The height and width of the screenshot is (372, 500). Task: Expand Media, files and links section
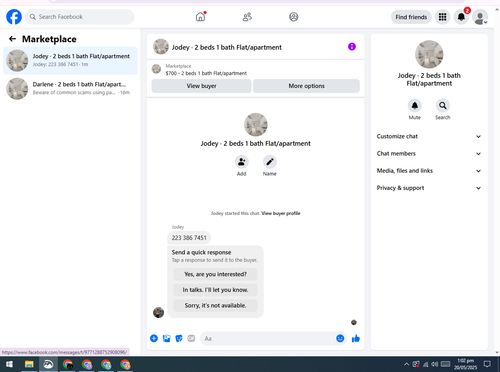pos(429,171)
